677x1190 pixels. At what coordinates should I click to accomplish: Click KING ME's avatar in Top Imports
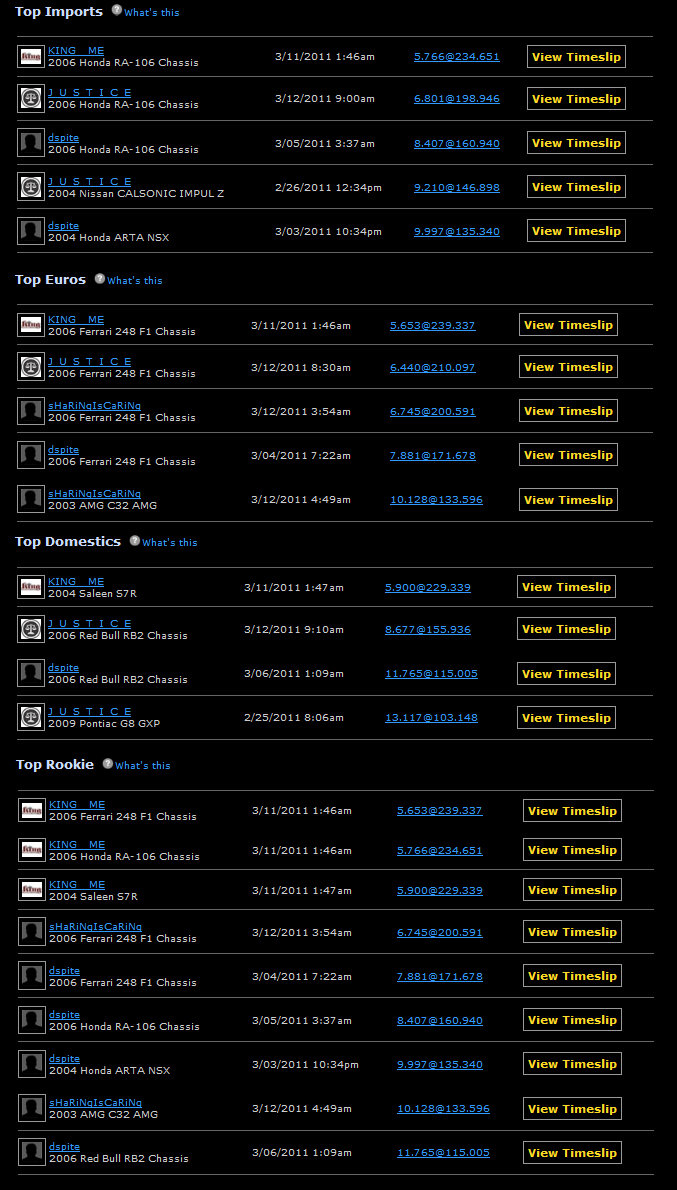tap(31, 56)
